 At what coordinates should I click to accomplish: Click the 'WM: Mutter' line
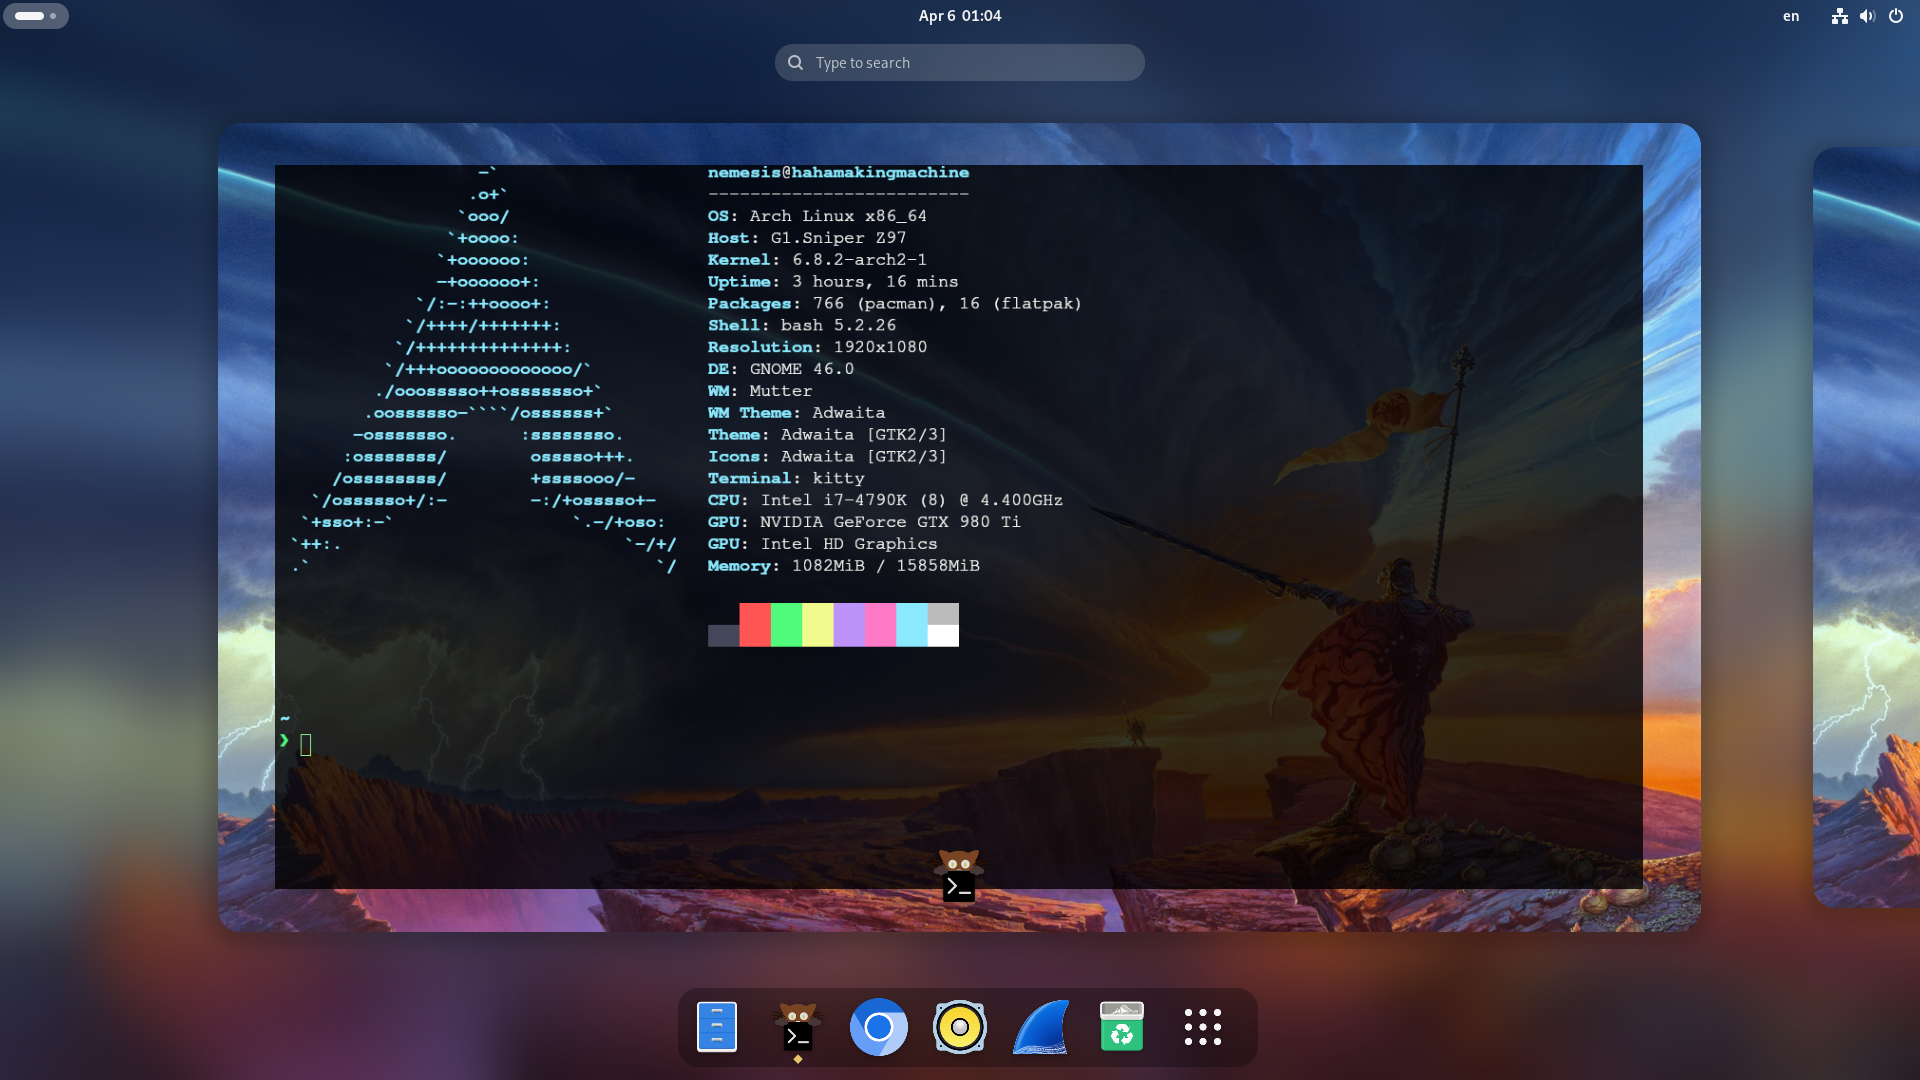pos(760,391)
